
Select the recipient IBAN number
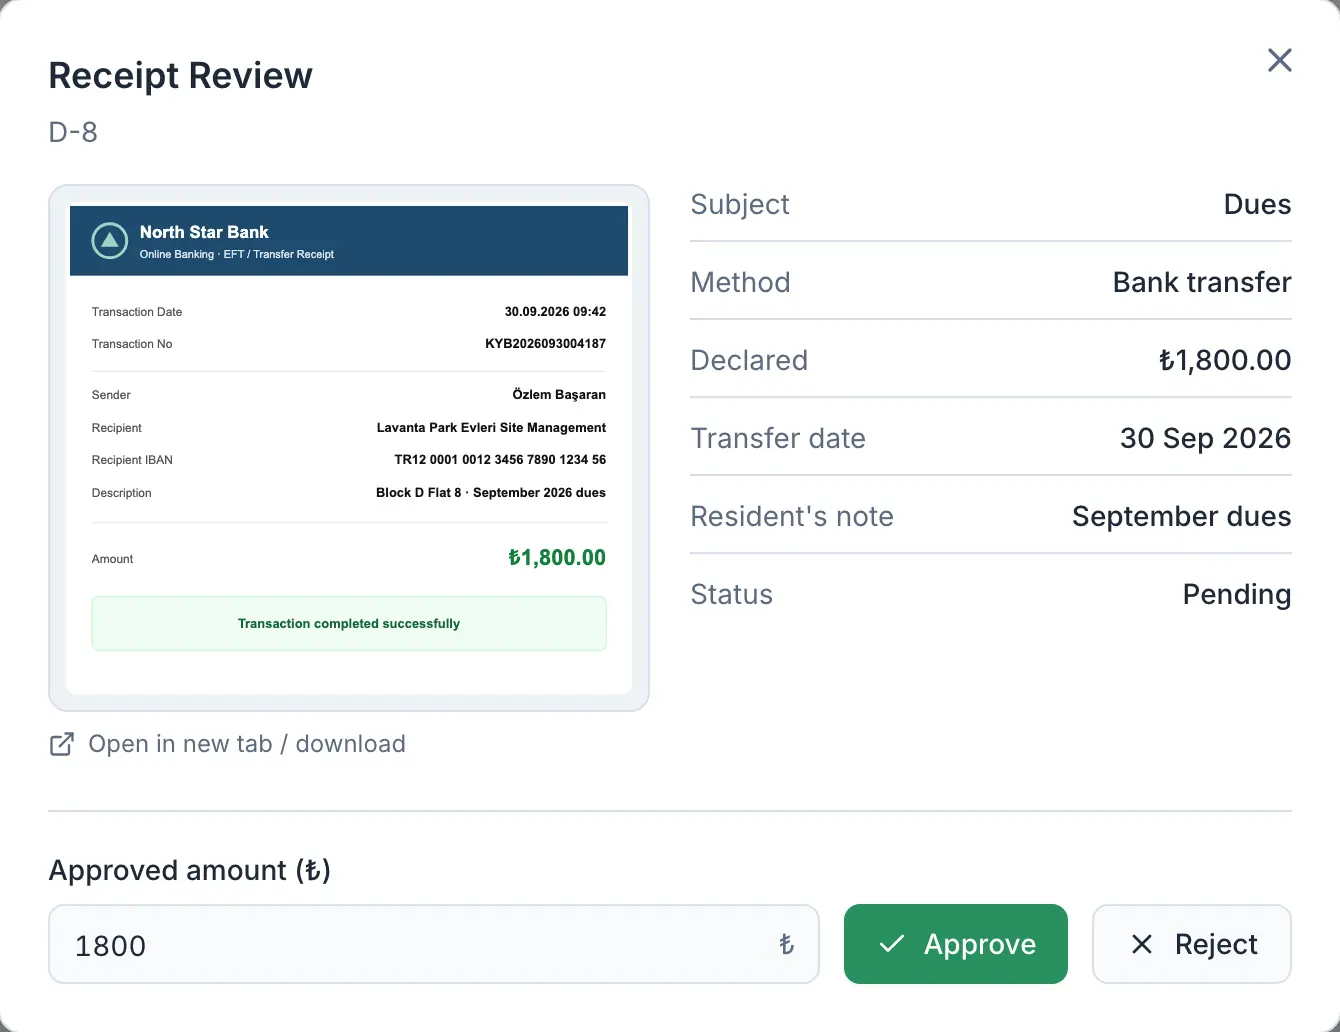500,460
